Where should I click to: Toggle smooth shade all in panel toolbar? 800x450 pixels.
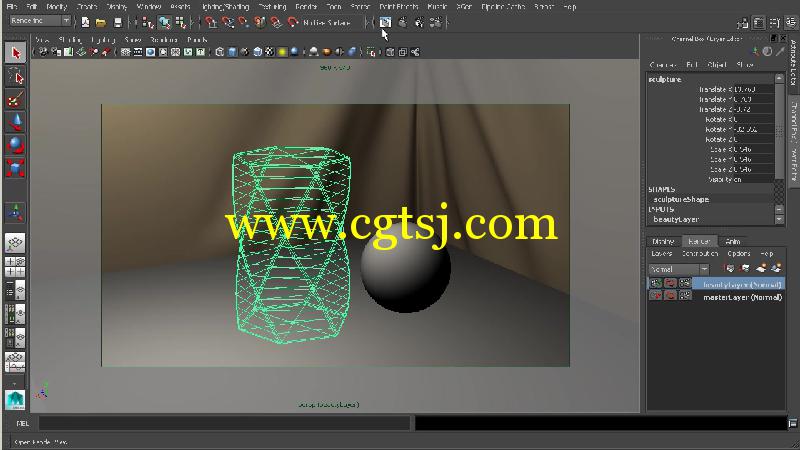232,52
